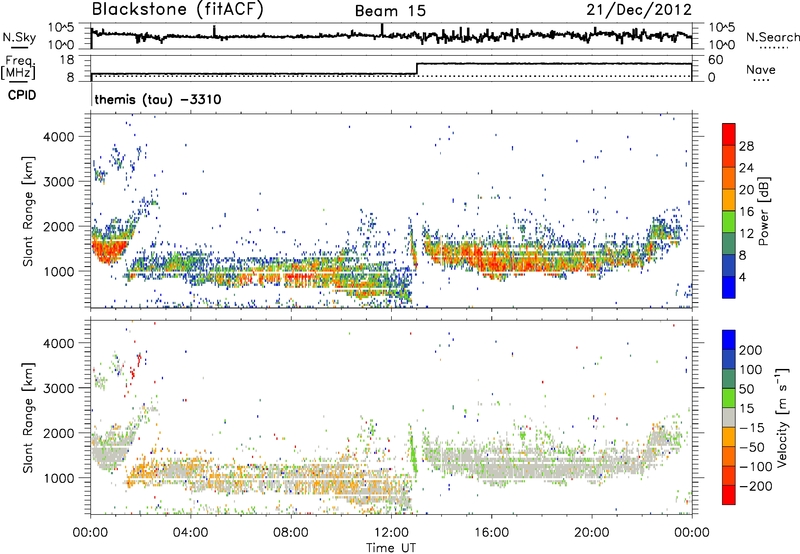Image resolution: width=800 pixels, height=554 pixels.
Task: Select Power colorbar segment between 24 and 28
Action: pyautogui.click(x=729, y=156)
